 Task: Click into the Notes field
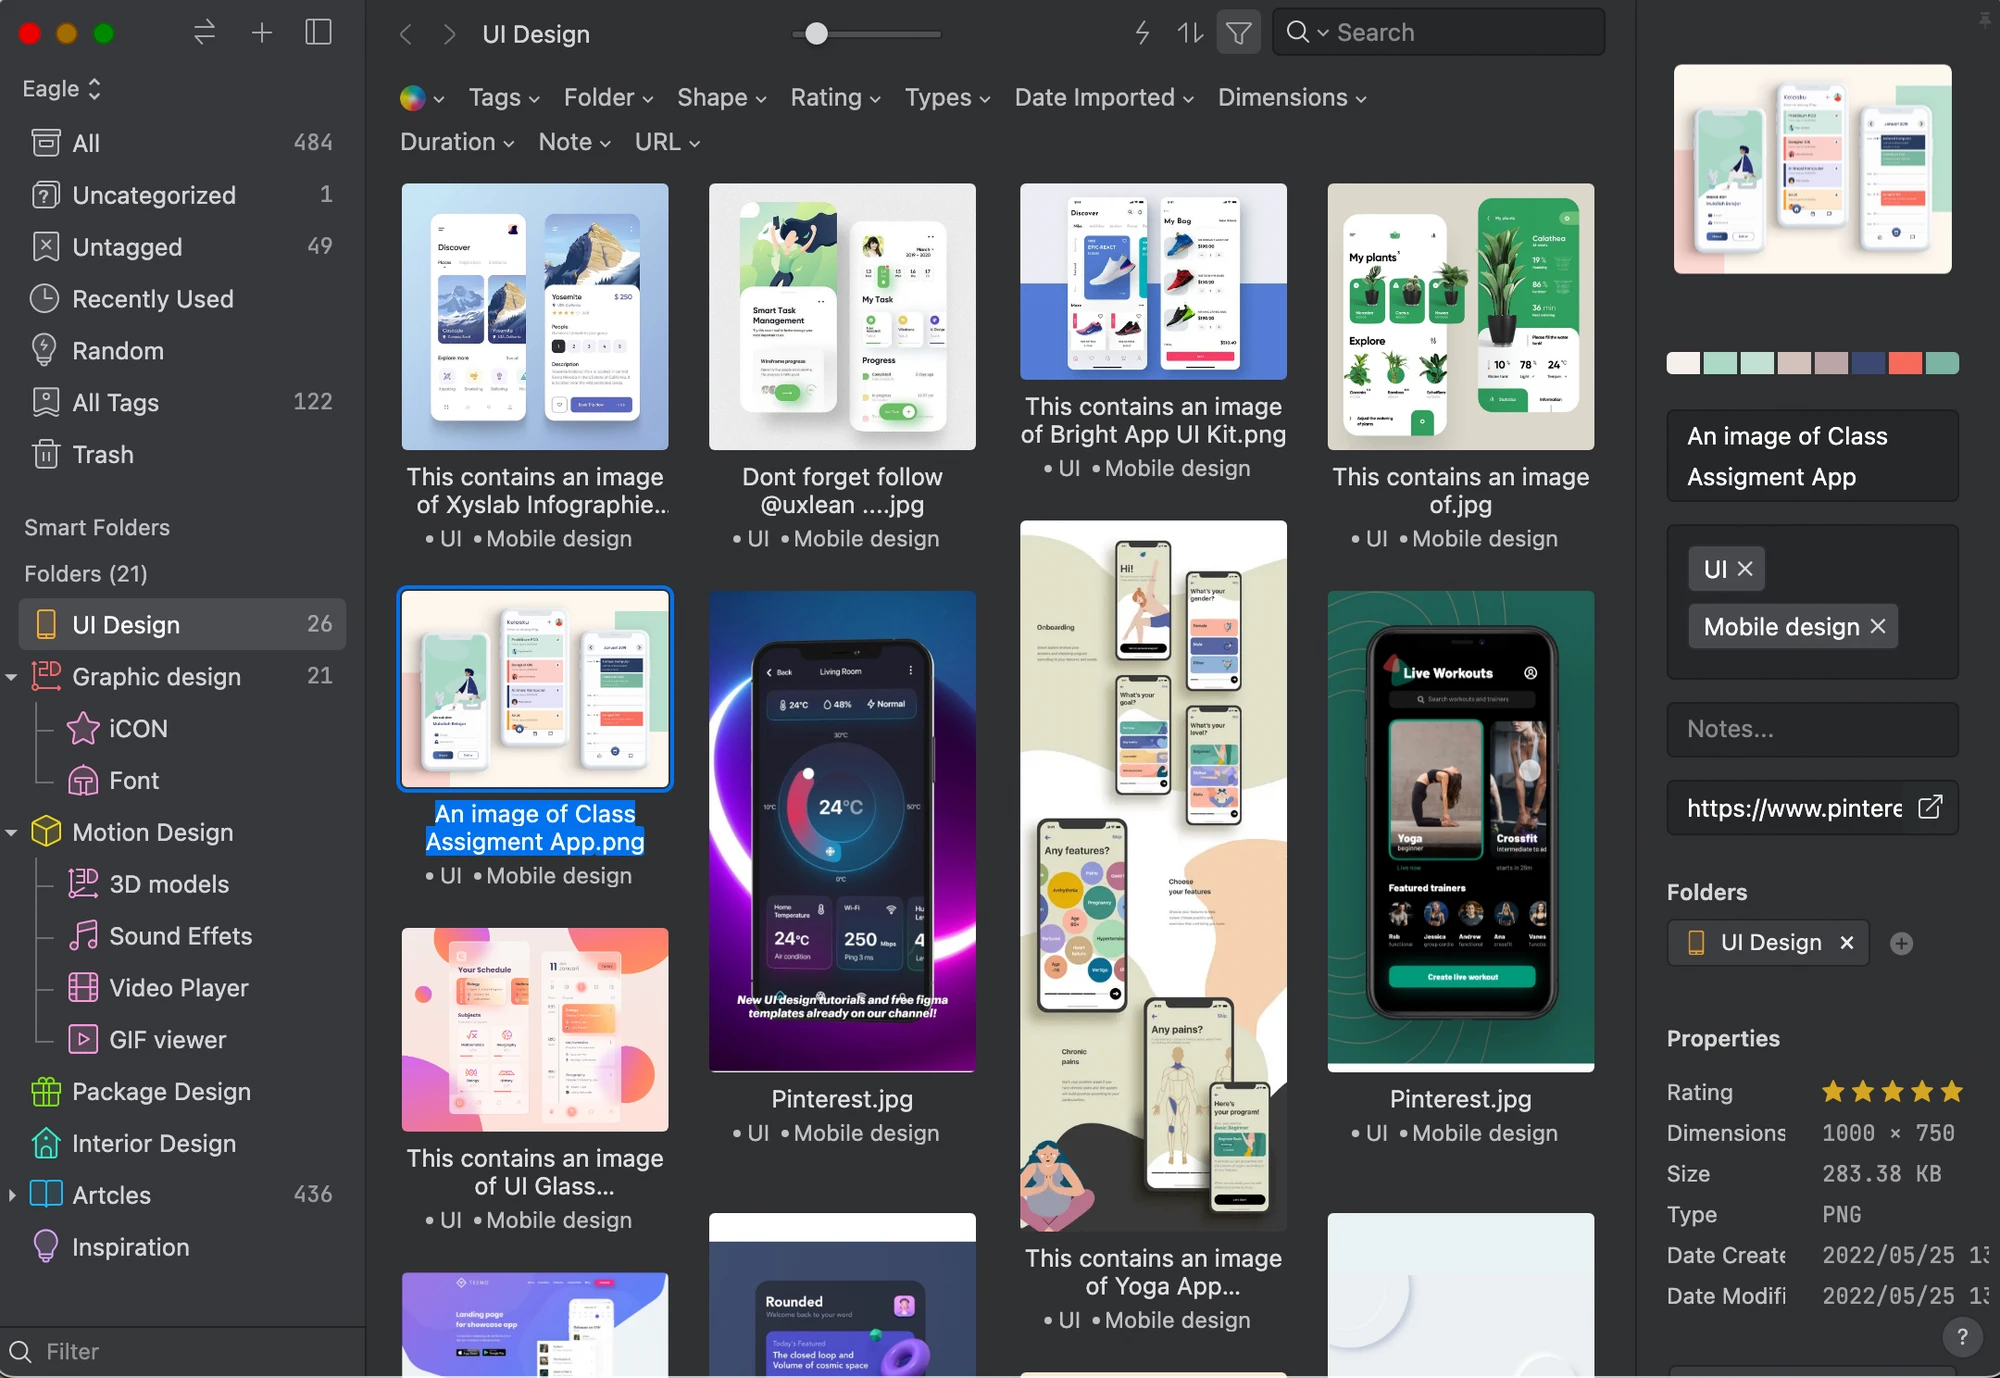point(1811,729)
